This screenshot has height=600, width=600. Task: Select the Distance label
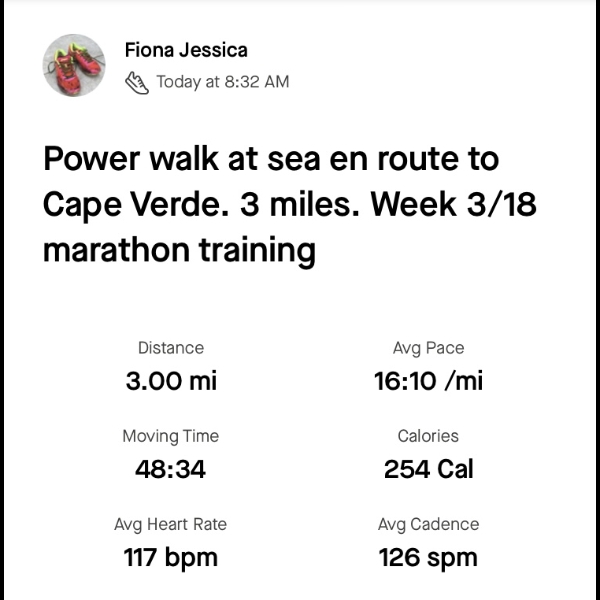coord(171,348)
